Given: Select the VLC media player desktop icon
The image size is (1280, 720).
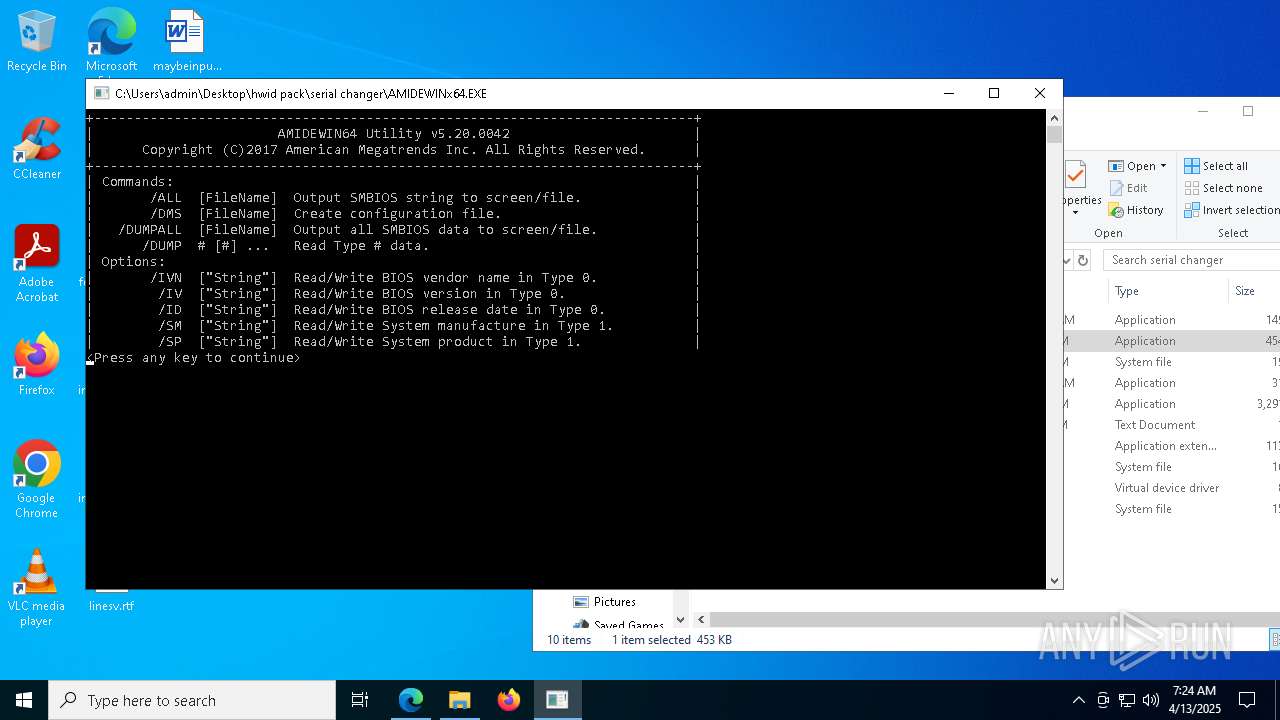Looking at the screenshot, I should coord(37,587).
